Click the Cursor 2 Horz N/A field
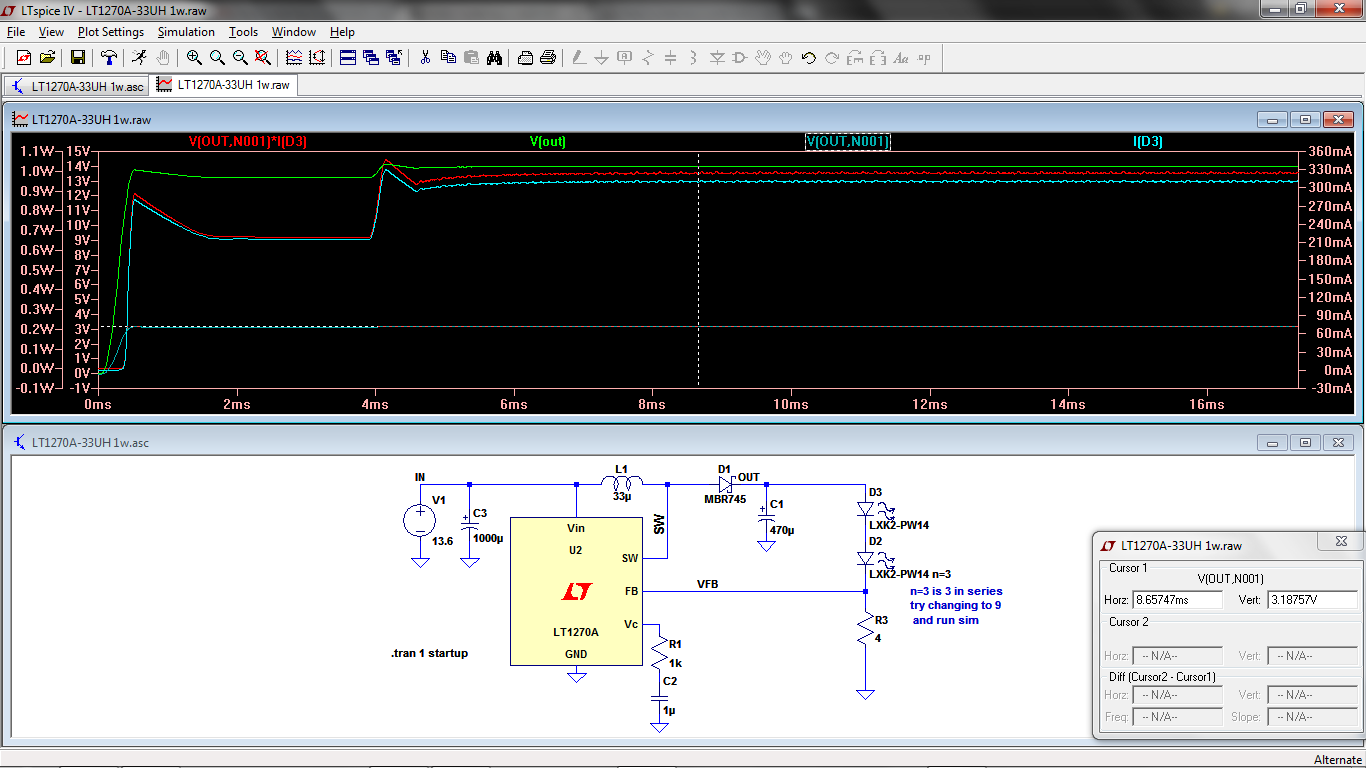This screenshot has height=768, width=1366. tap(1177, 656)
